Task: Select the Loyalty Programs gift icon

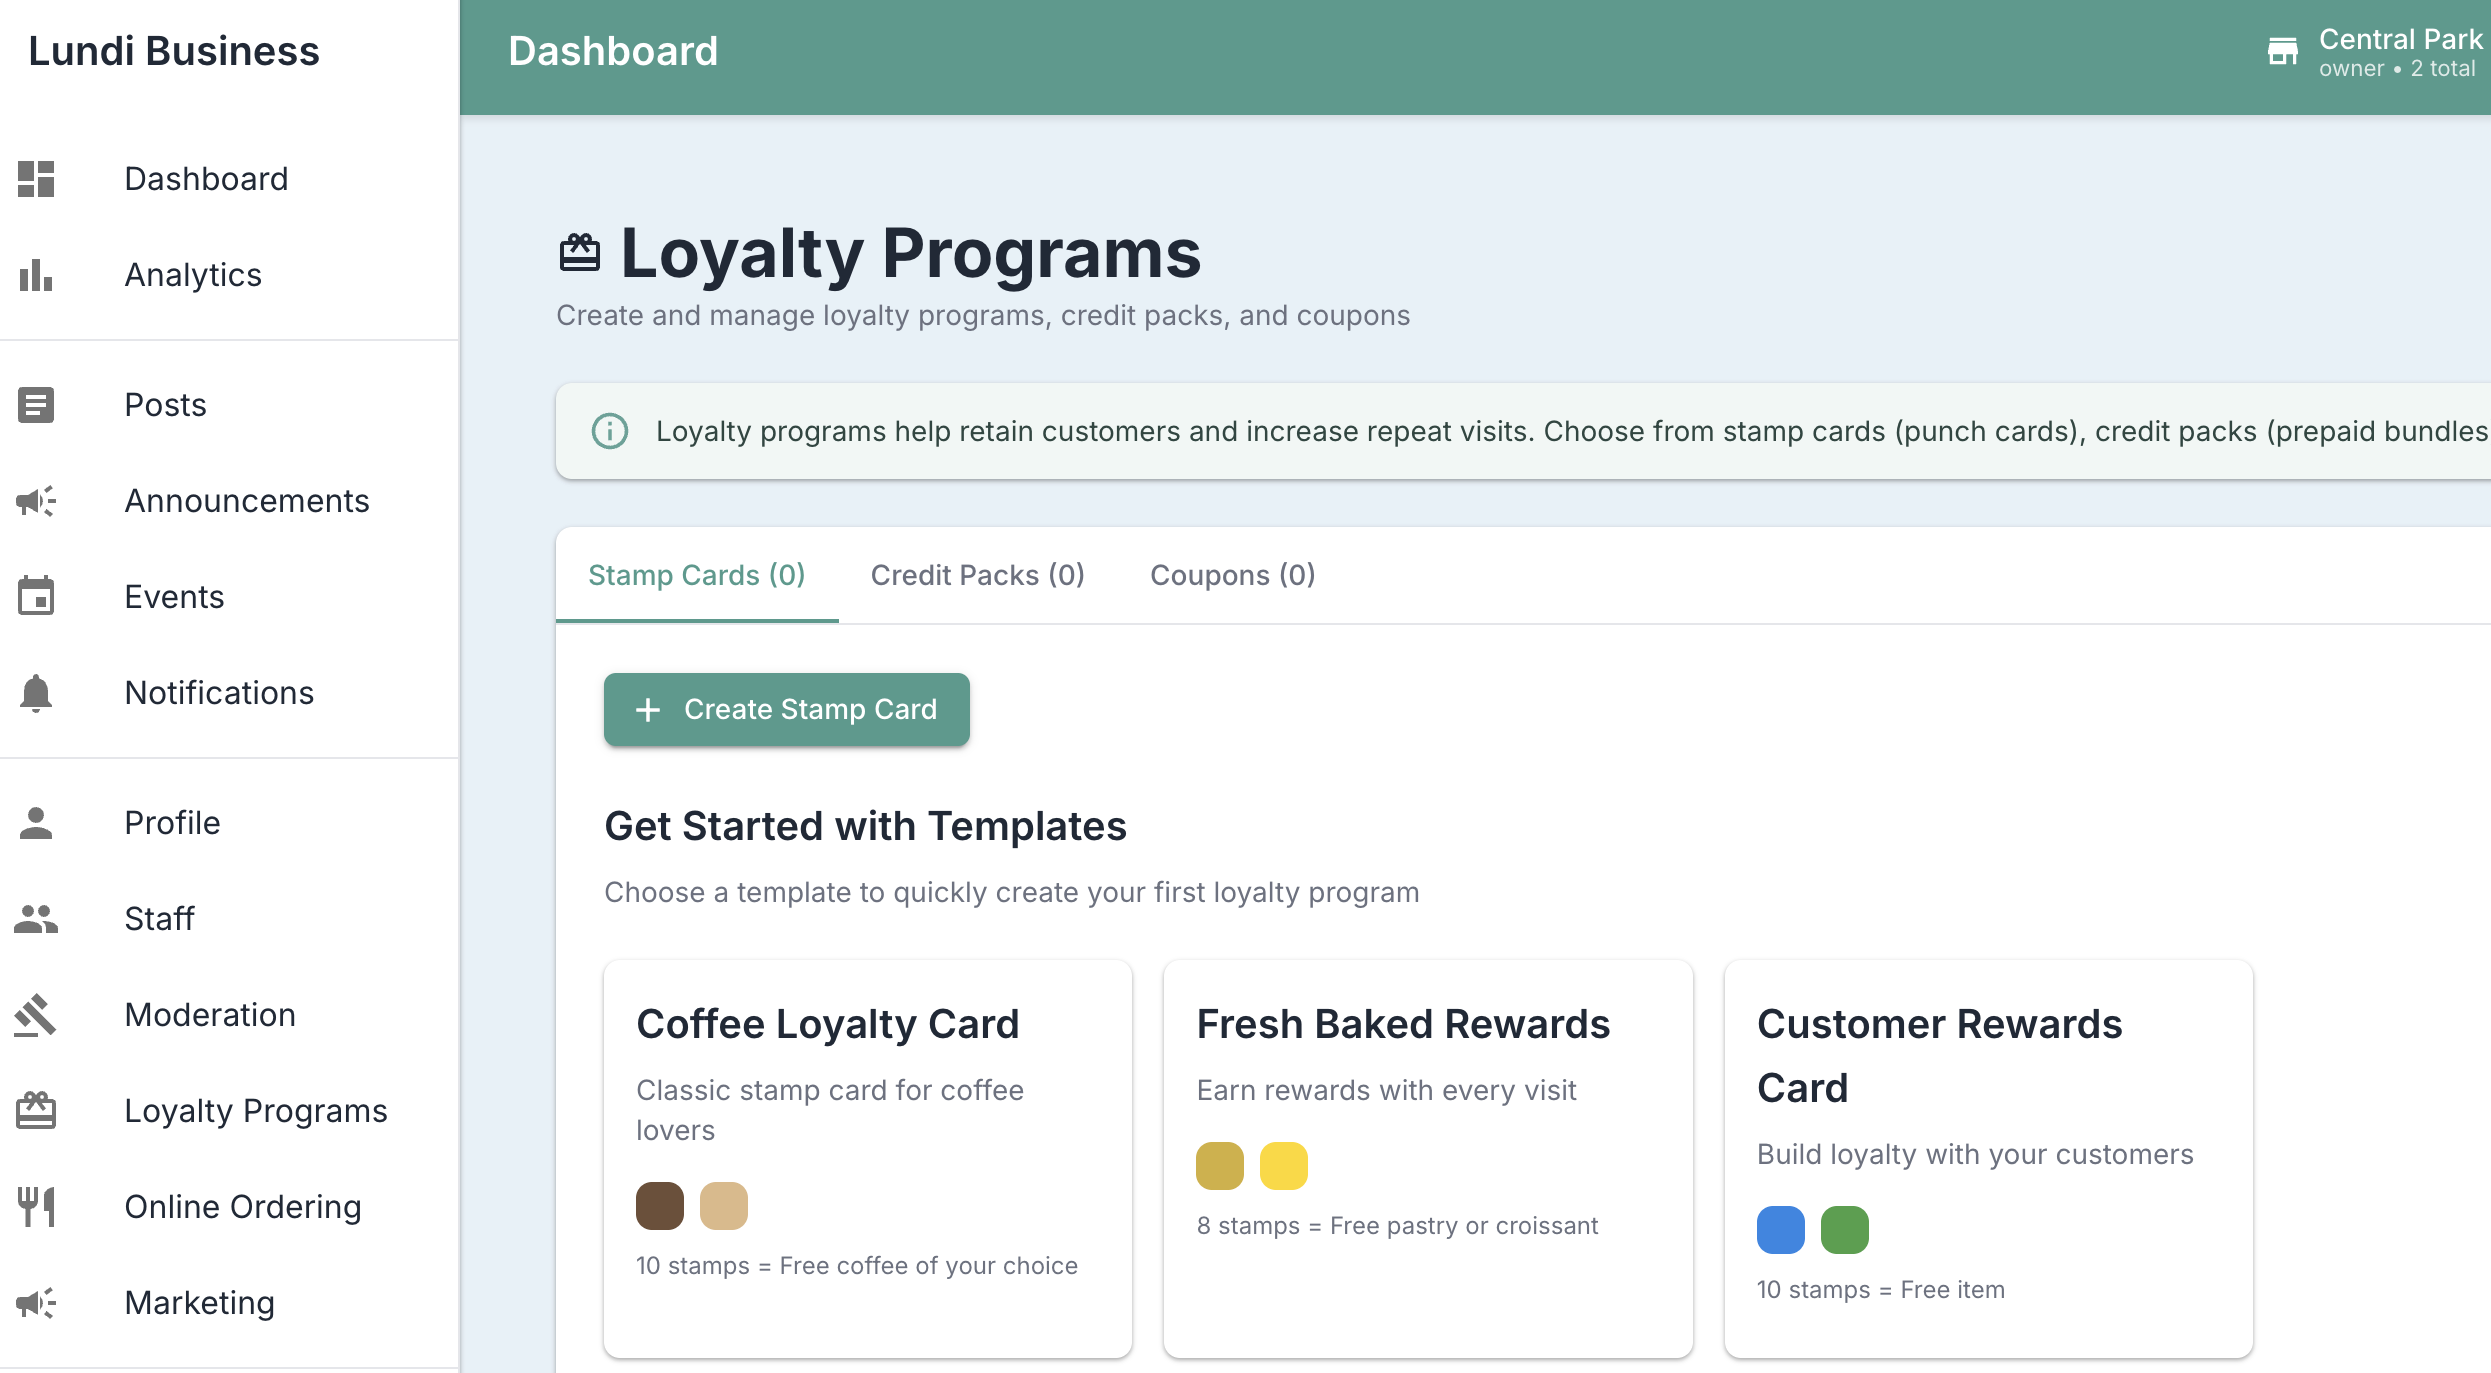Action: coord(35,1111)
